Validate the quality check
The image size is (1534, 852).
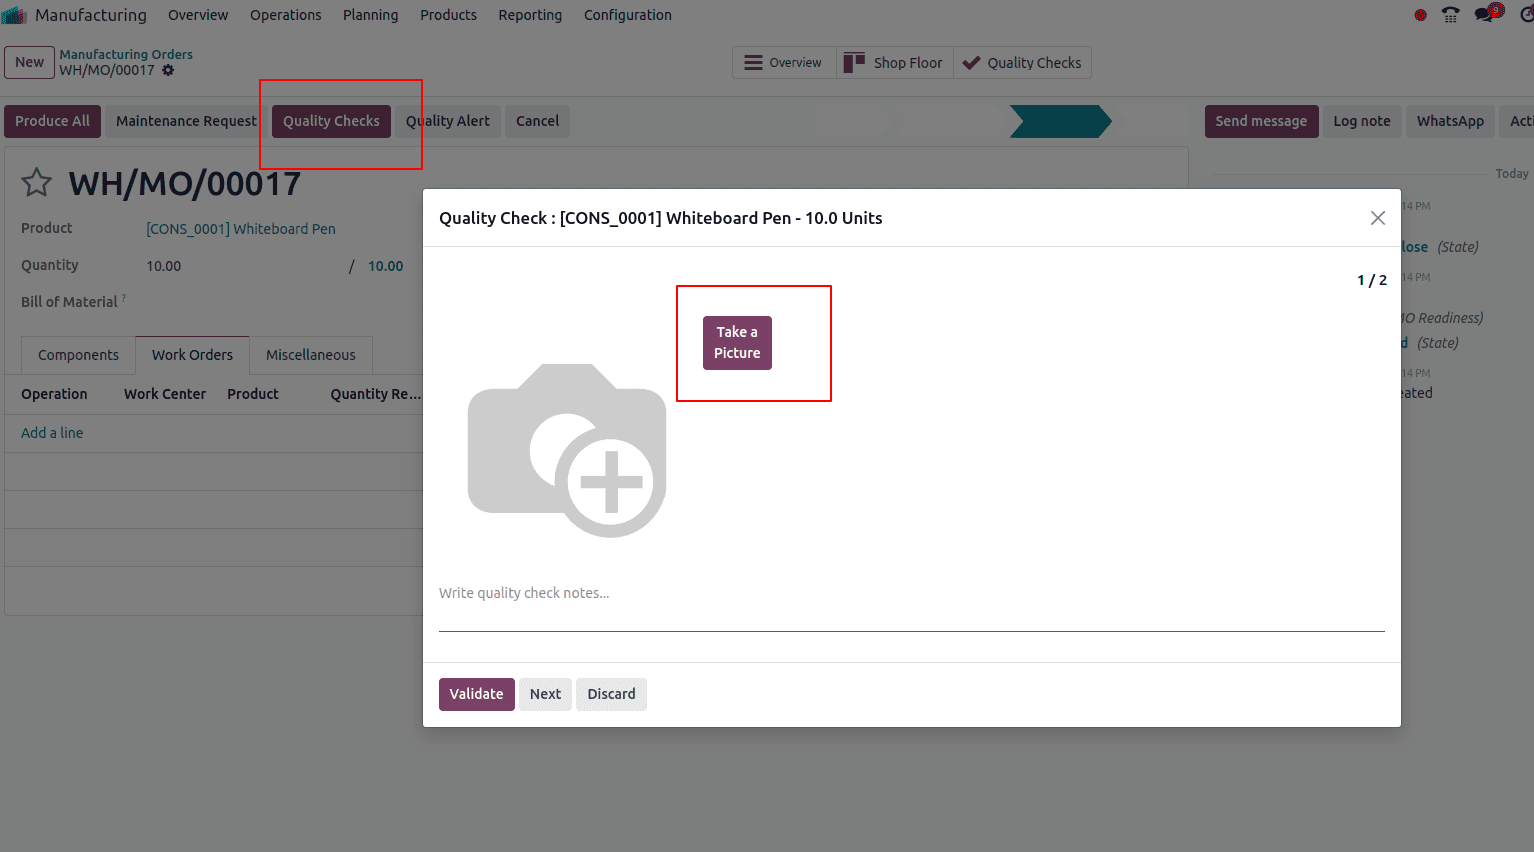pos(476,694)
